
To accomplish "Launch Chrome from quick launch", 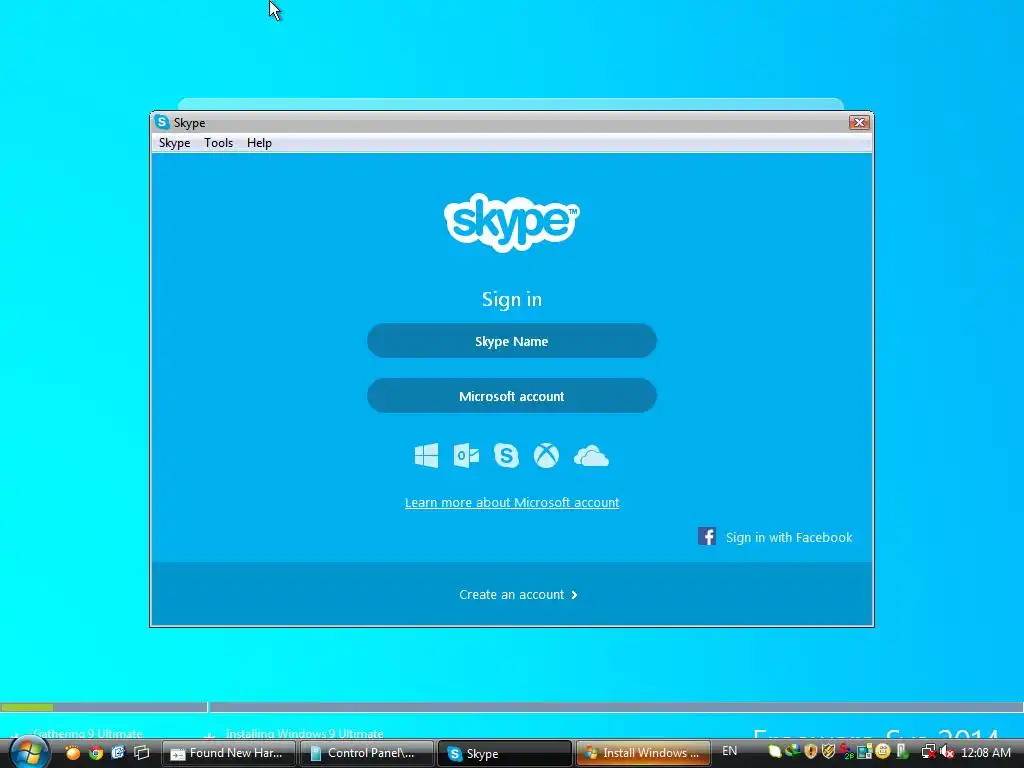I will [x=96, y=753].
